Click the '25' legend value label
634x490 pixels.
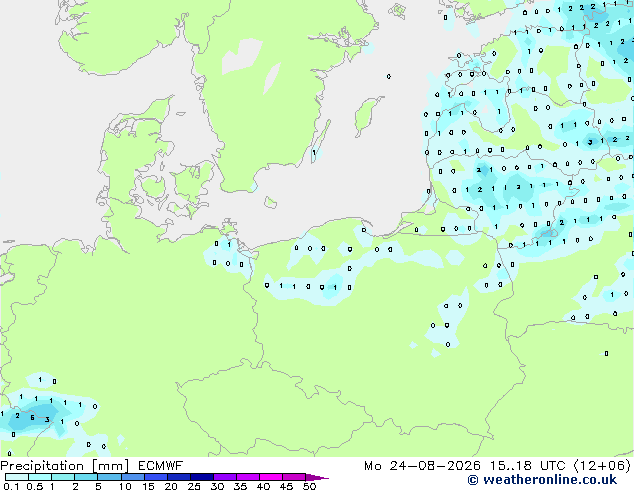coord(194,486)
